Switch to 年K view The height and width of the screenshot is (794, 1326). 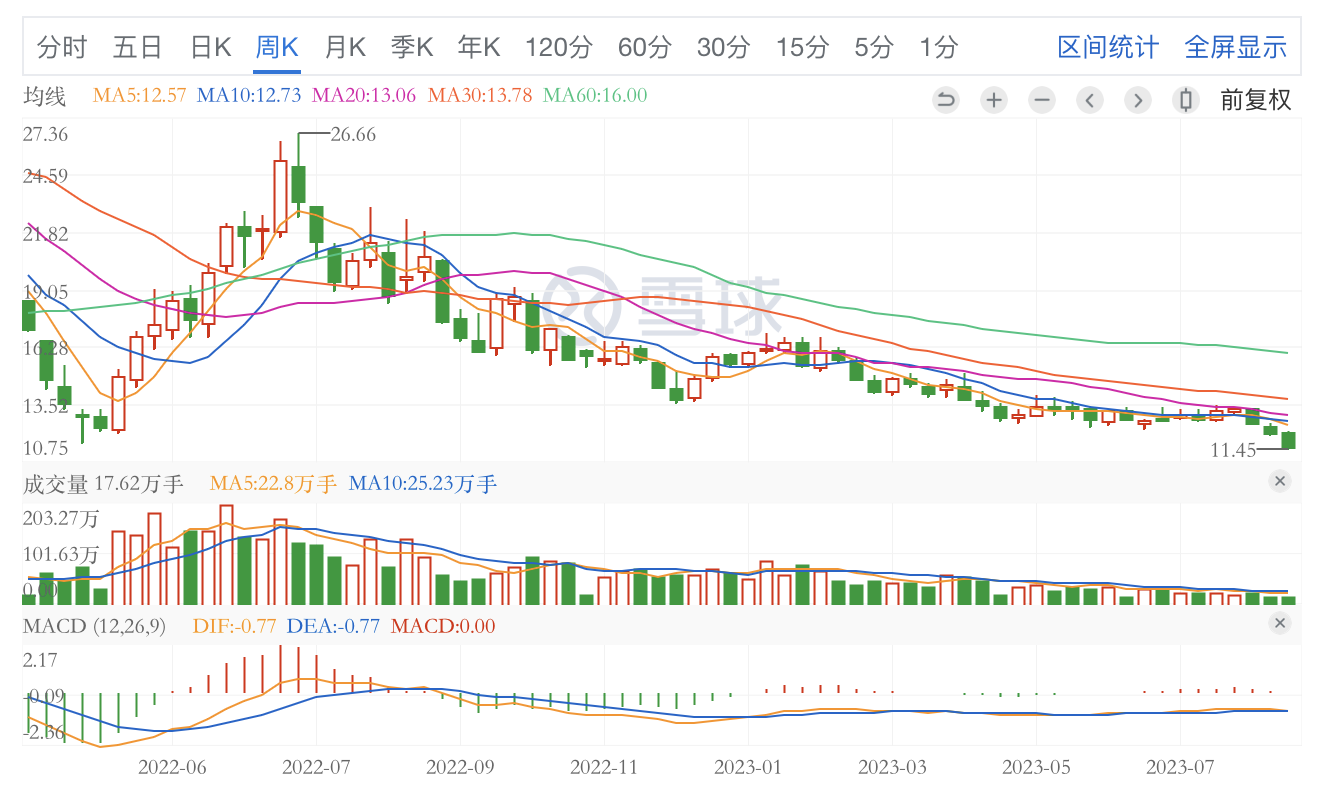[x=478, y=47]
